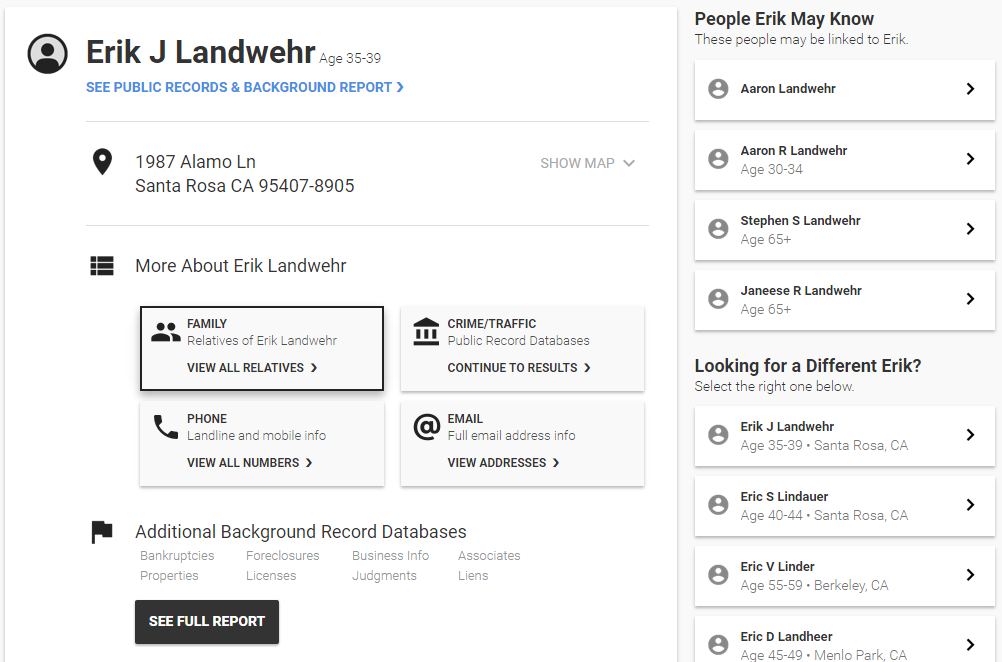Image resolution: width=1002 pixels, height=662 pixels.
Task: Expand the SHOW MAP dropdown
Action: tap(587, 163)
